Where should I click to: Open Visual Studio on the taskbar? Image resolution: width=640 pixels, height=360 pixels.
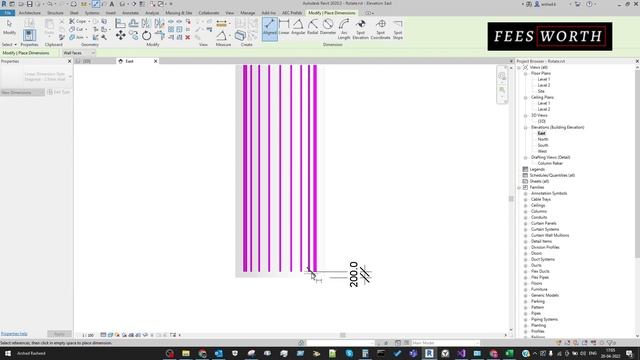pyautogui.click(x=461, y=353)
